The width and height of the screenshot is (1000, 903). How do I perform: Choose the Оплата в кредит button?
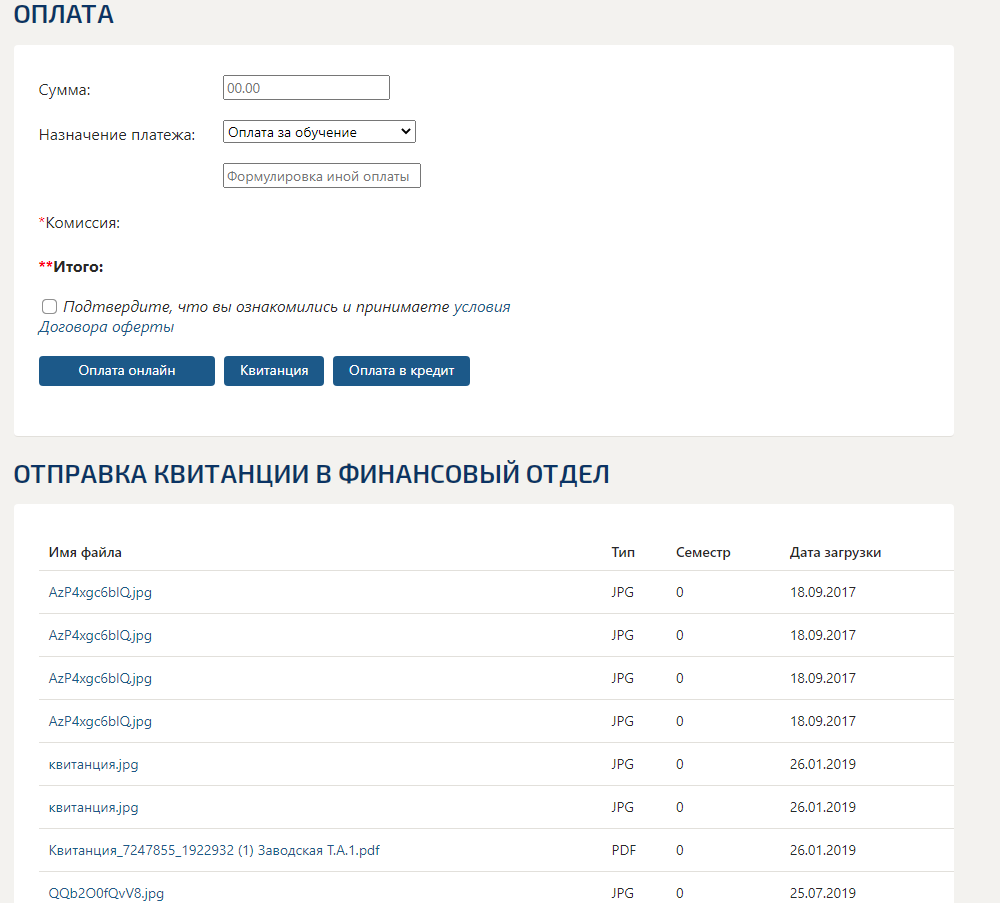click(401, 371)
